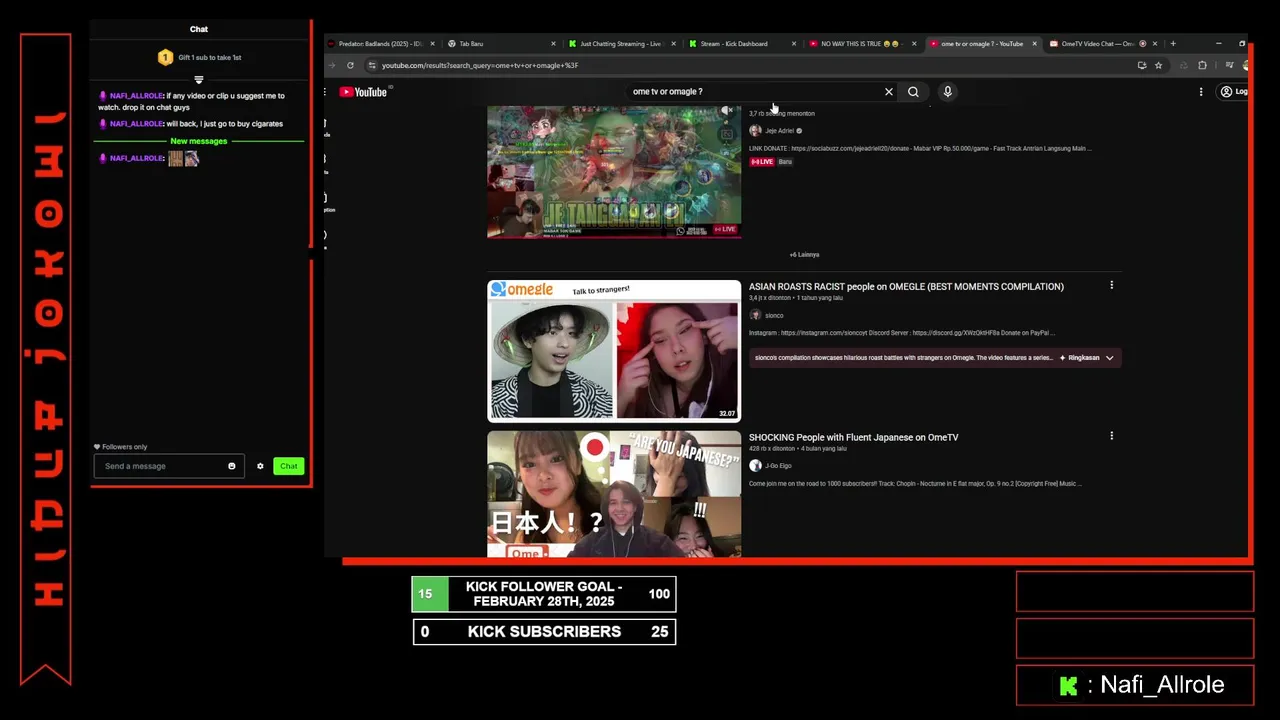Start voice search with the microphone icon
The height and width of the screenshot is (720, 1280).
pyautogui.click(x=947, y=92)
